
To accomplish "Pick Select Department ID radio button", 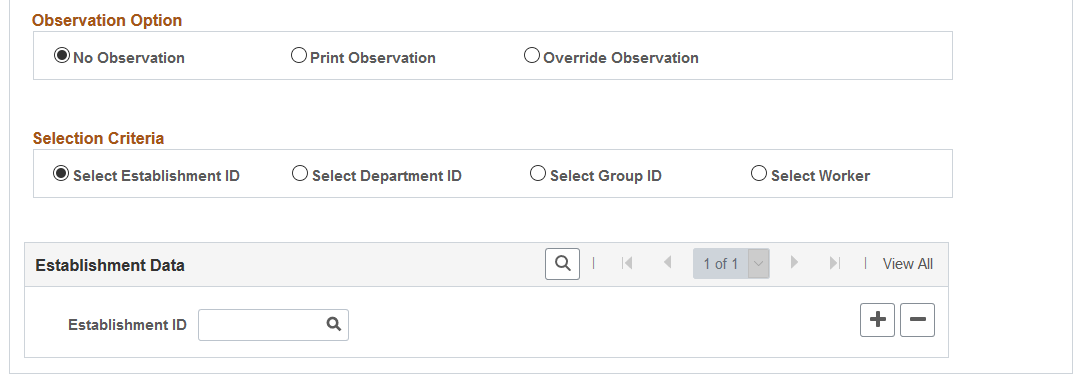I will (300, 174).
